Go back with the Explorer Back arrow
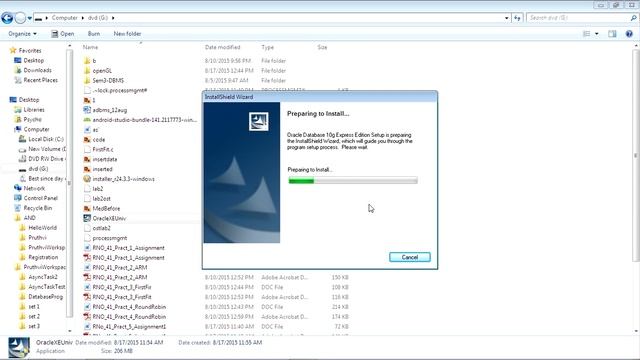The image size is (640, 360). pos(7,18)
